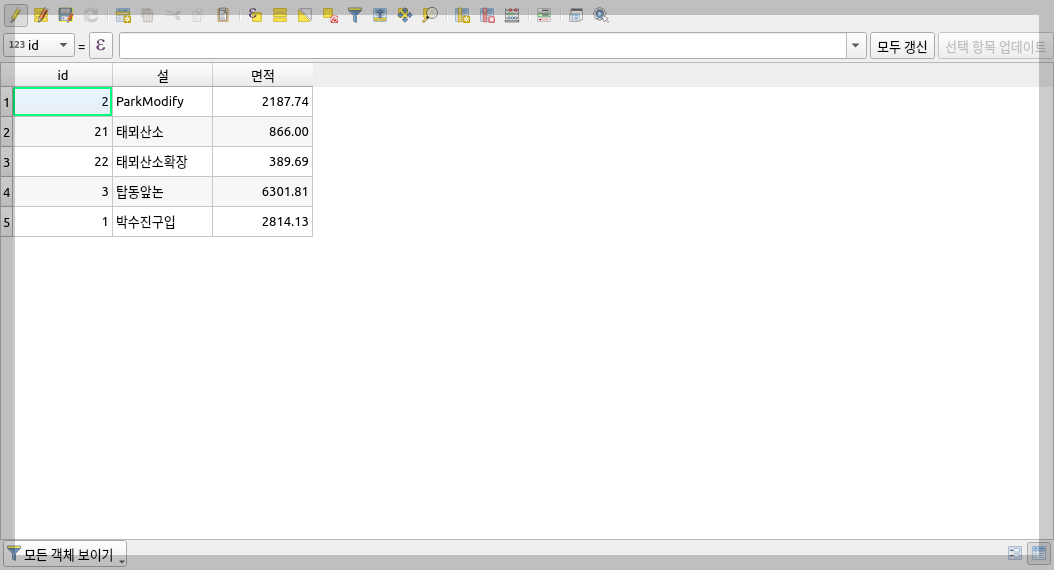This screenshot has width=1054, height=570.
Task: Filter features using the funnel icon
Action: pos(355,15)
